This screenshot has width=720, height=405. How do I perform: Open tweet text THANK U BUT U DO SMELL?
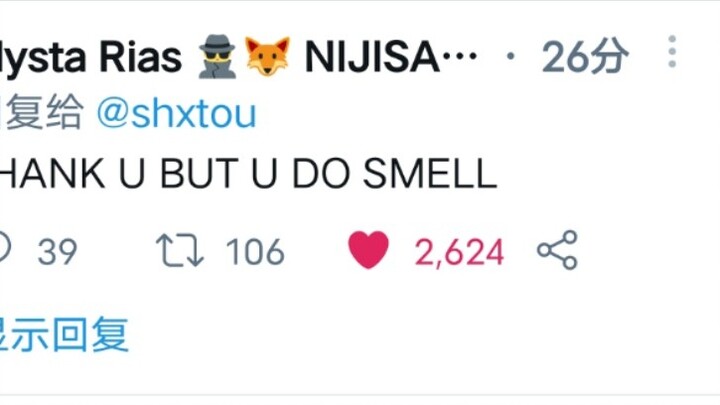[248, 174]
